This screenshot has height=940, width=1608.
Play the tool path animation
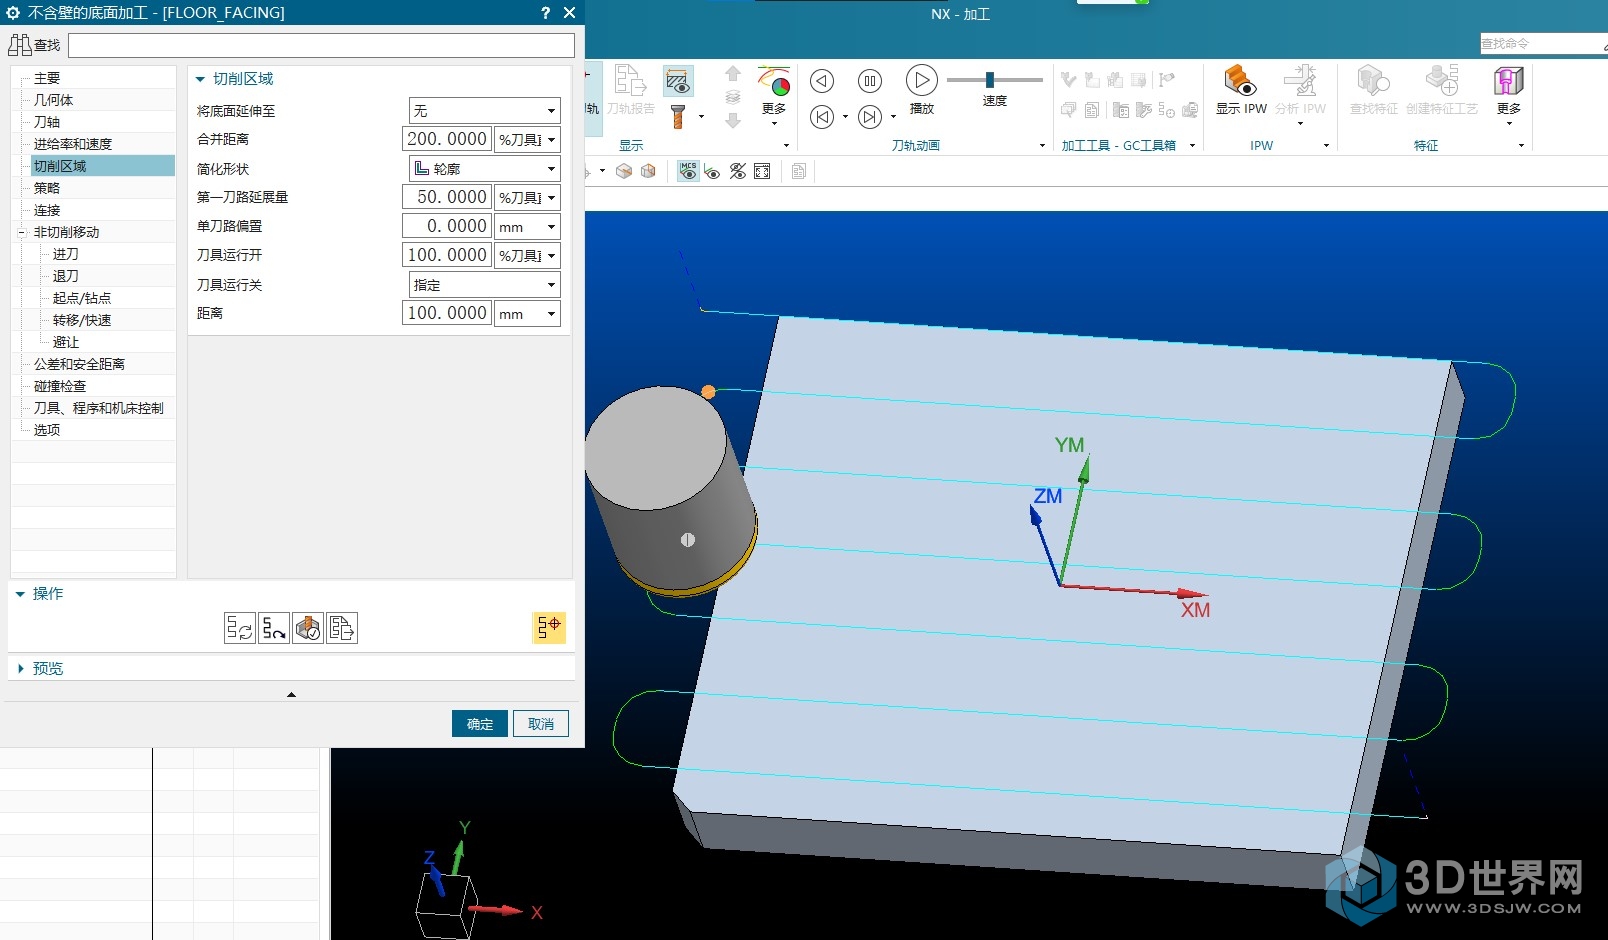pos(921,80)
